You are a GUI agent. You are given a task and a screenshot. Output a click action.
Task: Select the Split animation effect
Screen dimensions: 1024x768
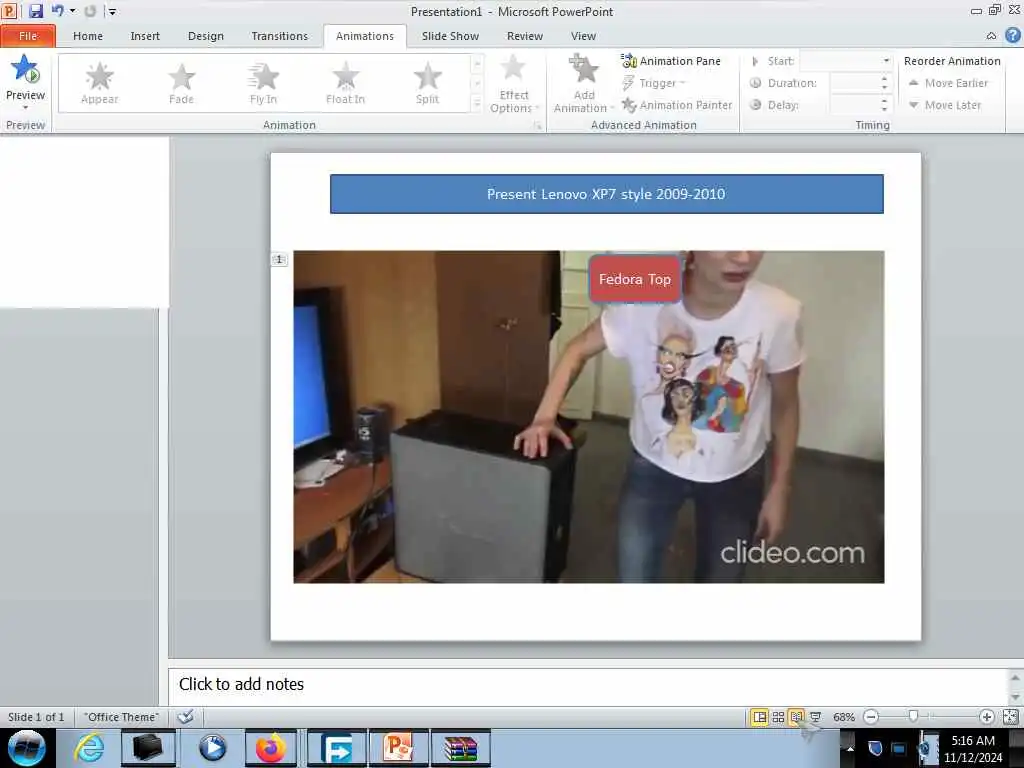click(427, 83)
